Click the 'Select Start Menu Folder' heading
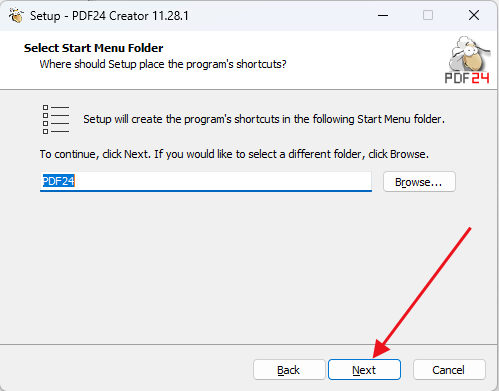 [93, 48]
